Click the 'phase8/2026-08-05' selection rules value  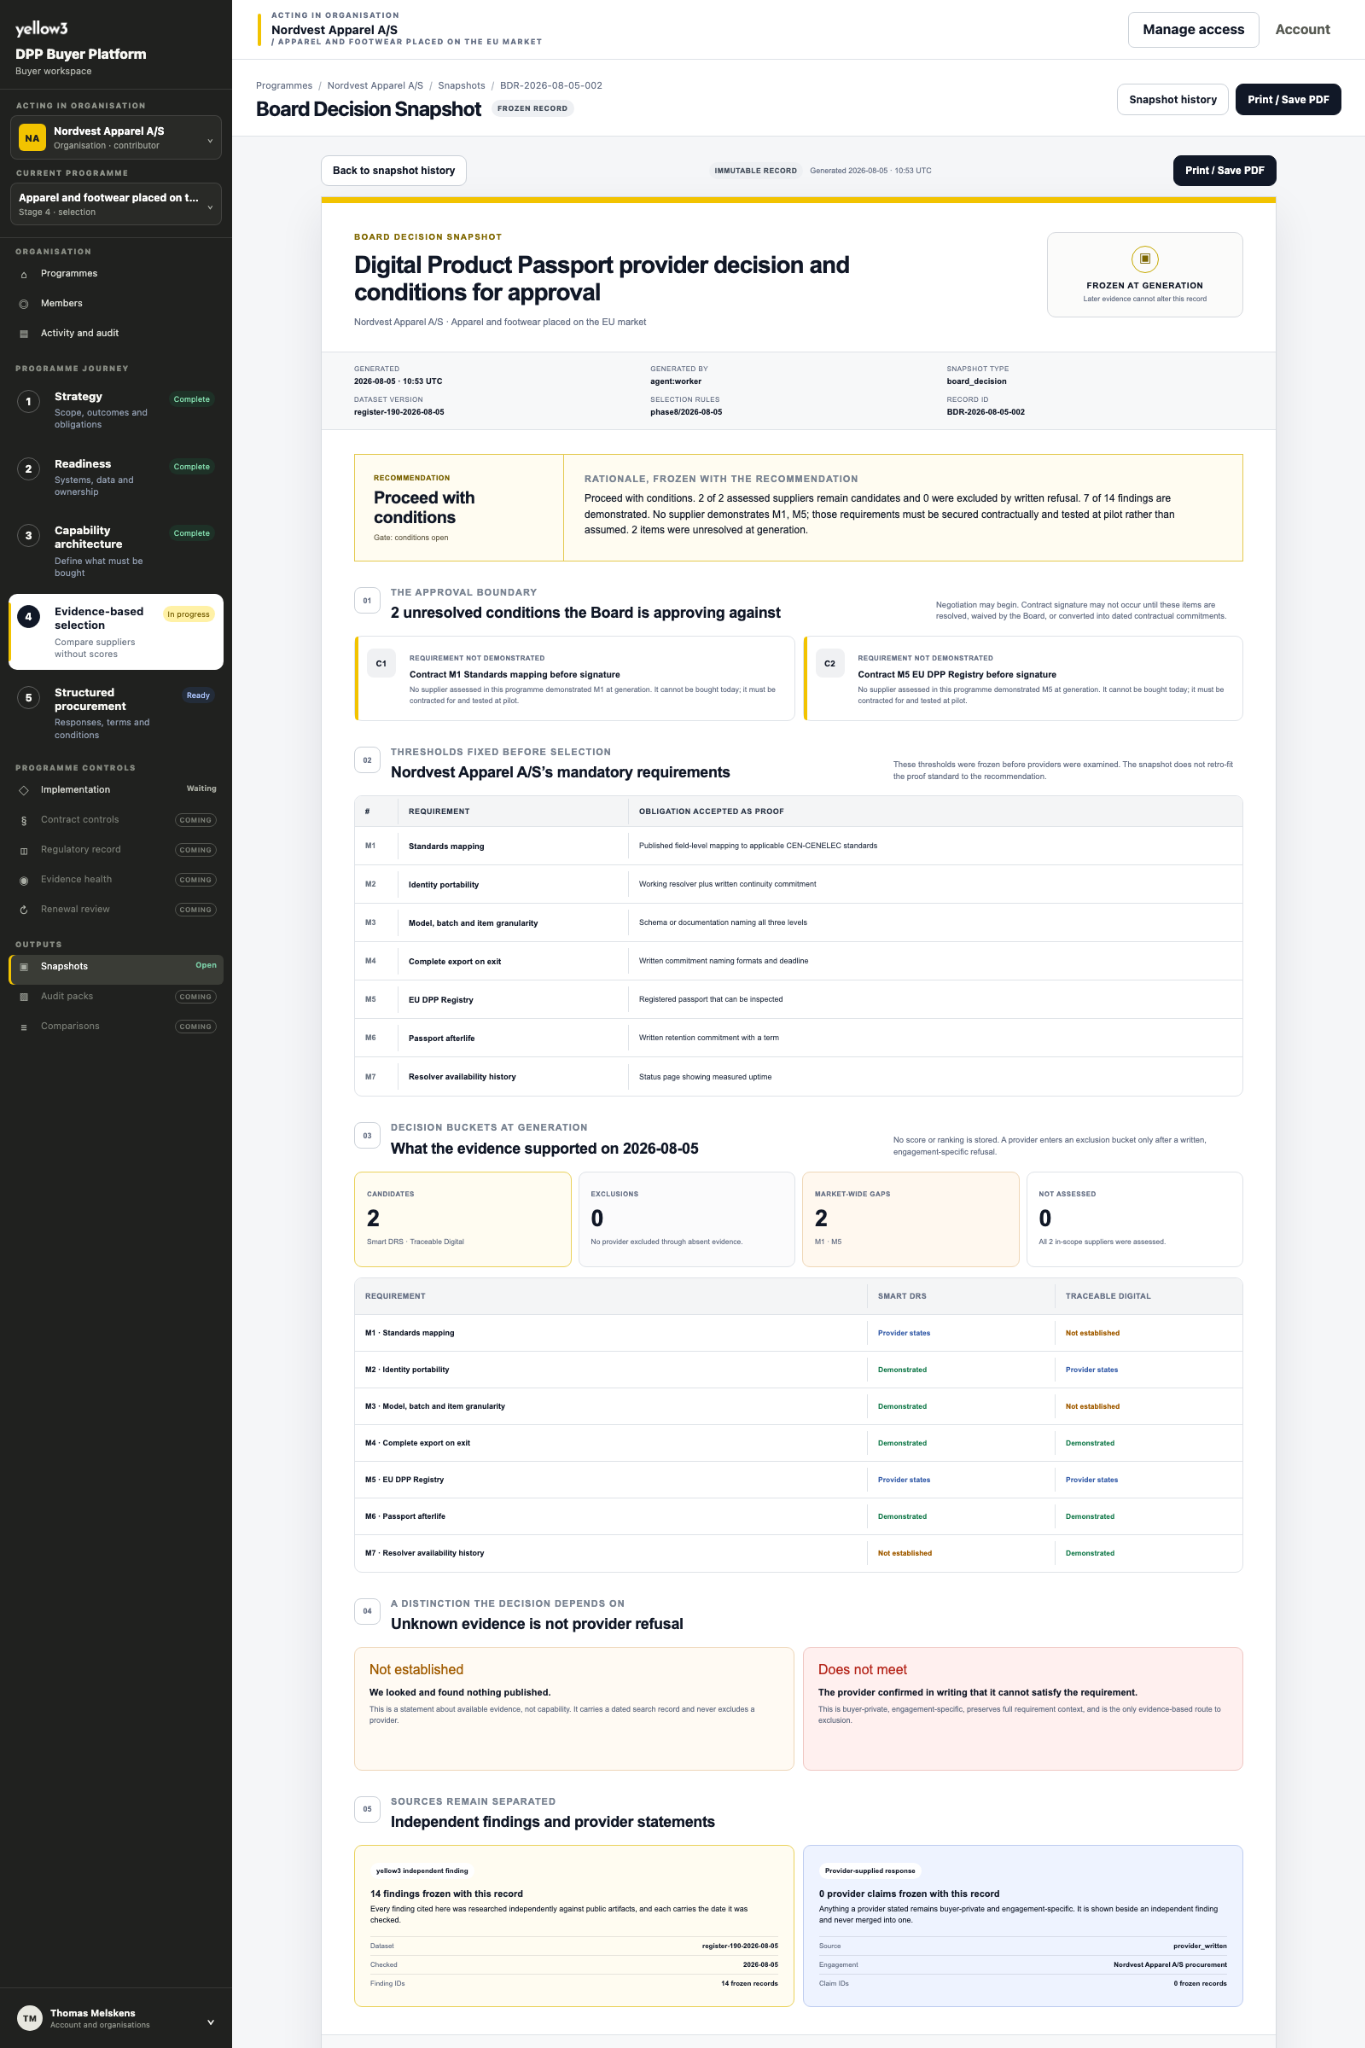coord(686,412)
